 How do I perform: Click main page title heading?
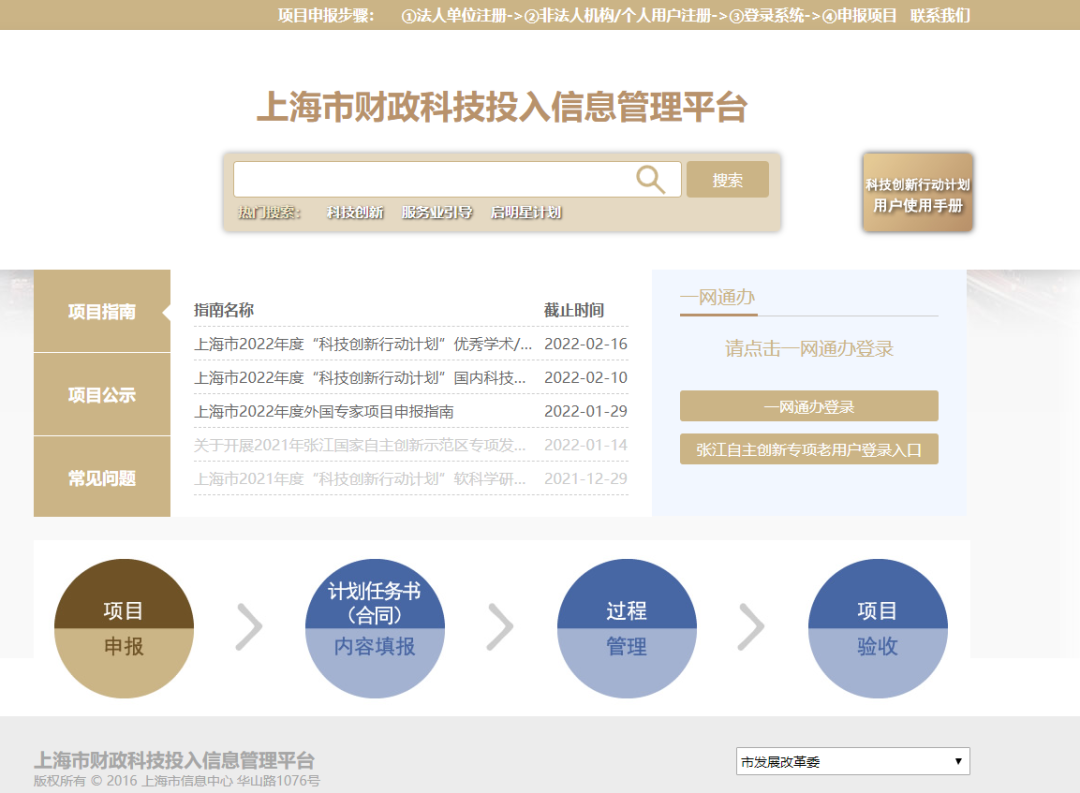coord(502,107)
